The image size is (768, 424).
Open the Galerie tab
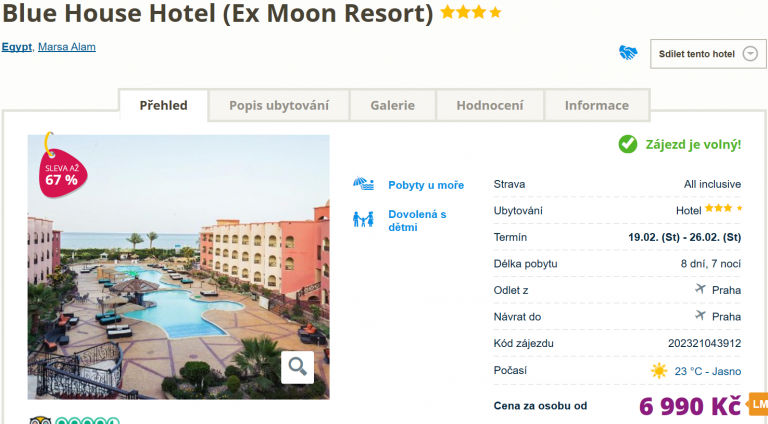[392, 105]
